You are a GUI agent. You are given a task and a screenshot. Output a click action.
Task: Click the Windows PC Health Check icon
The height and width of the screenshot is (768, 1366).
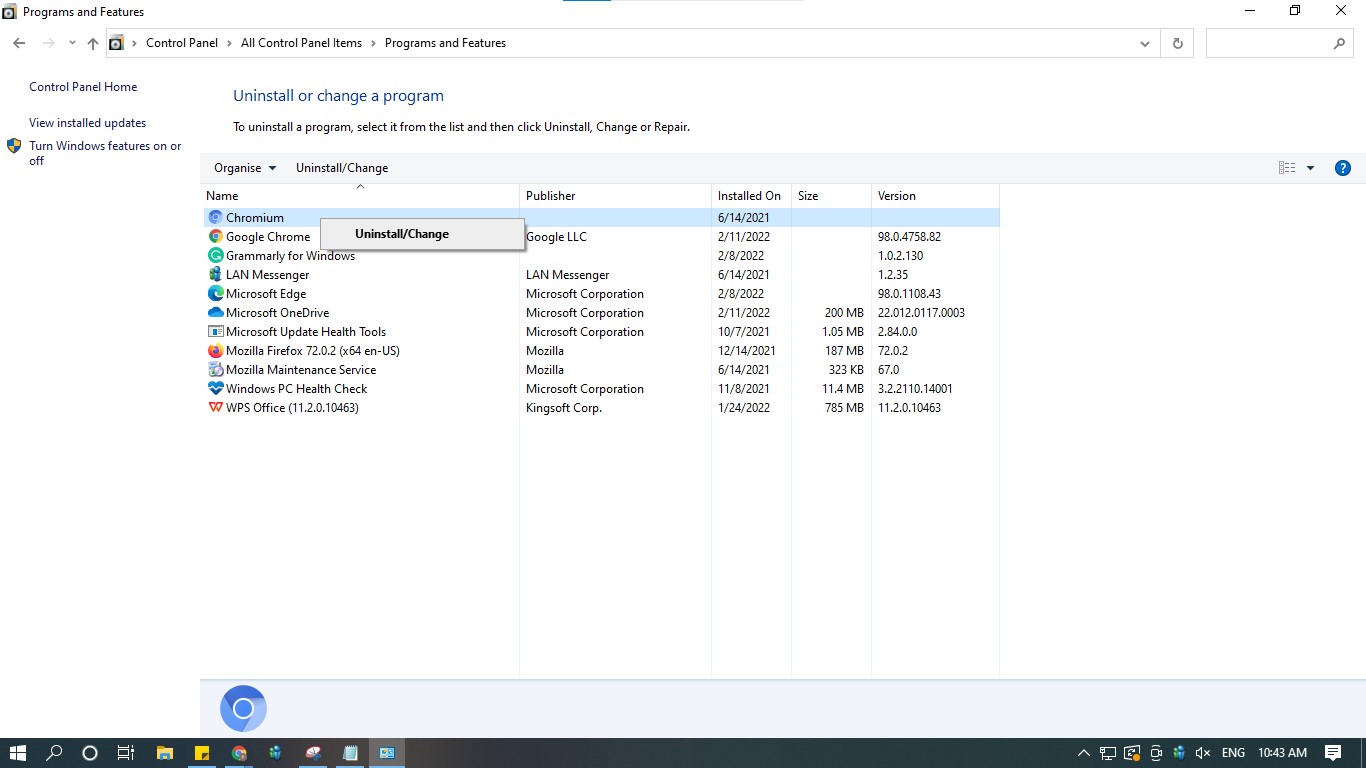tap(215, 389)
